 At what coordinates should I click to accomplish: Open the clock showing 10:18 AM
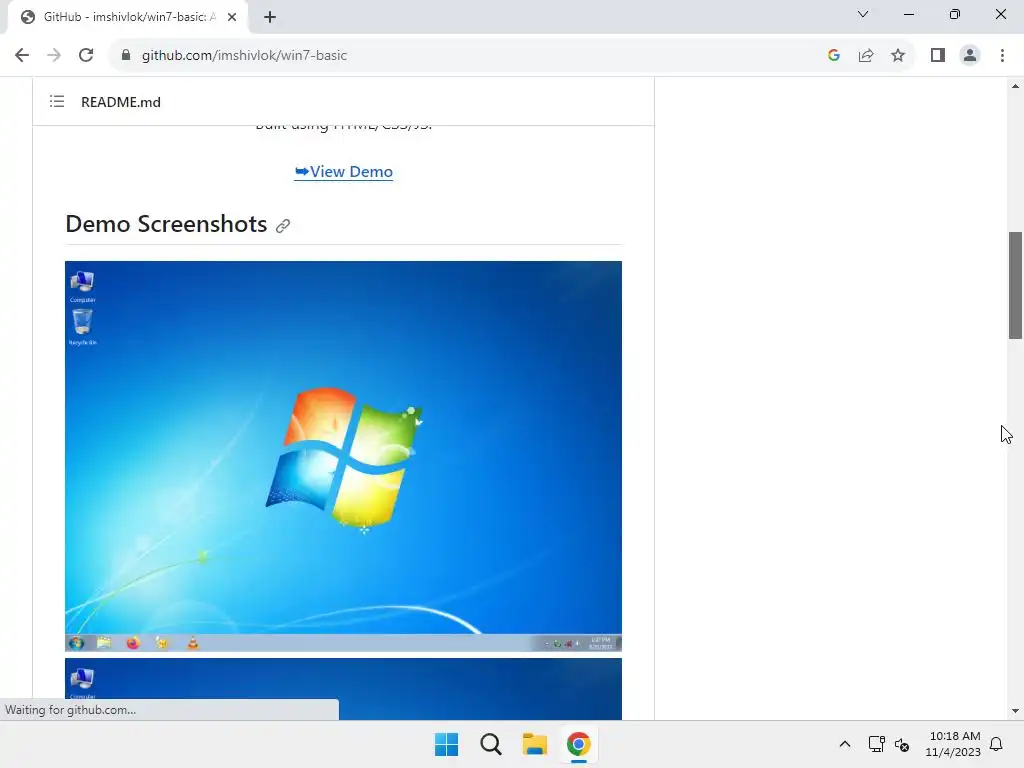click(953, 744)
